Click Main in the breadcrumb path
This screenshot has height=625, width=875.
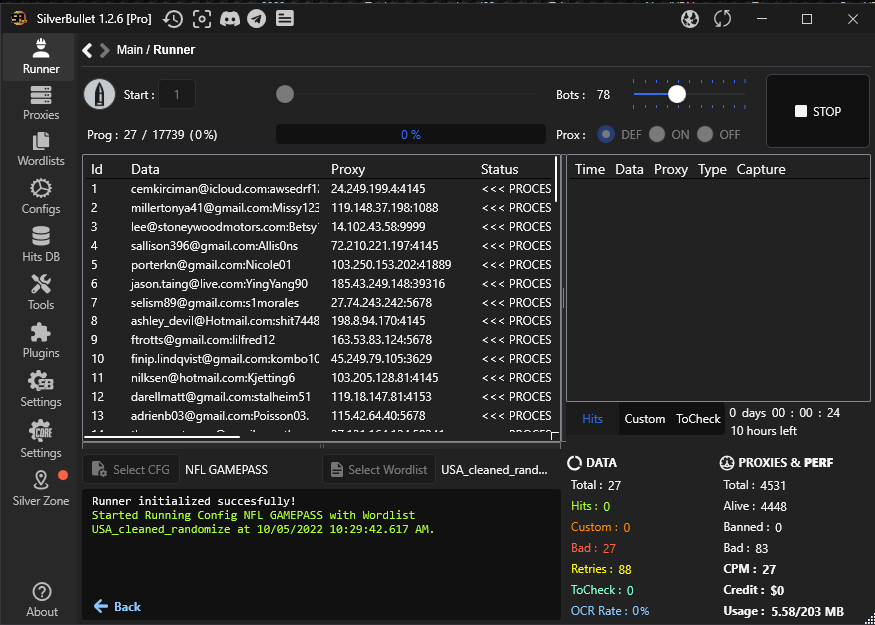129,50
